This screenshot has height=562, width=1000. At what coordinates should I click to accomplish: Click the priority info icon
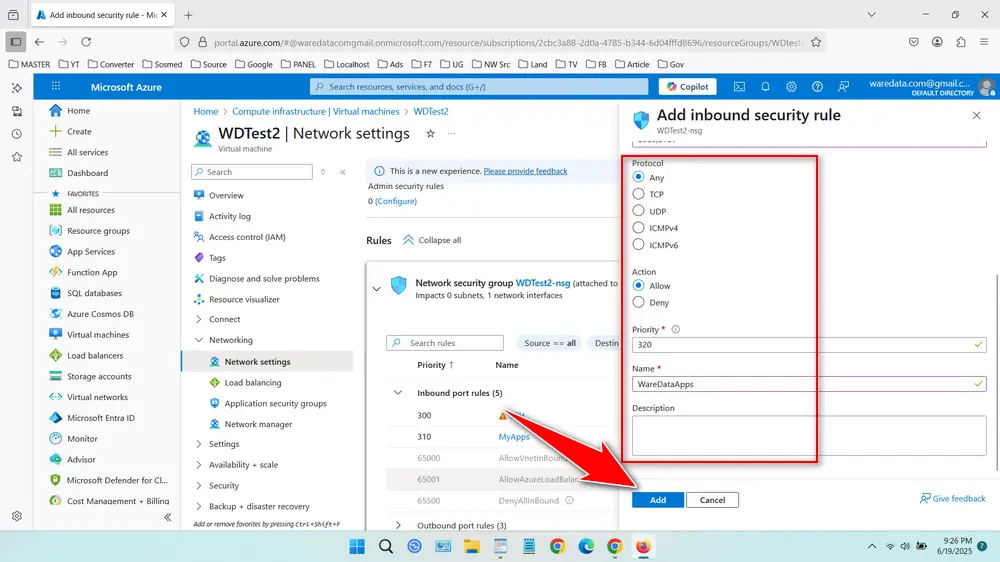675,330
